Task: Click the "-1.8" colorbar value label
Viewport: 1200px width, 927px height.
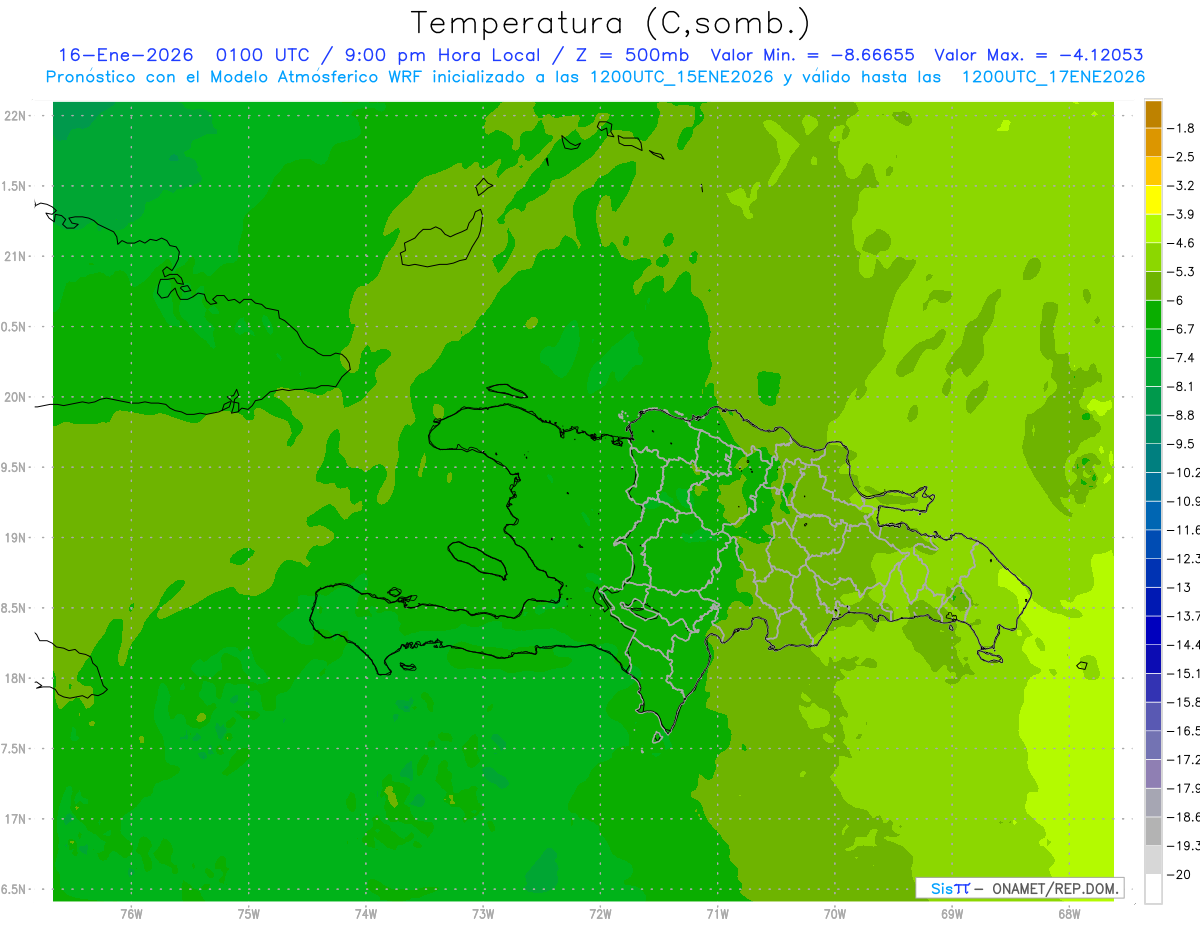Action: (x=1182, y=128)
